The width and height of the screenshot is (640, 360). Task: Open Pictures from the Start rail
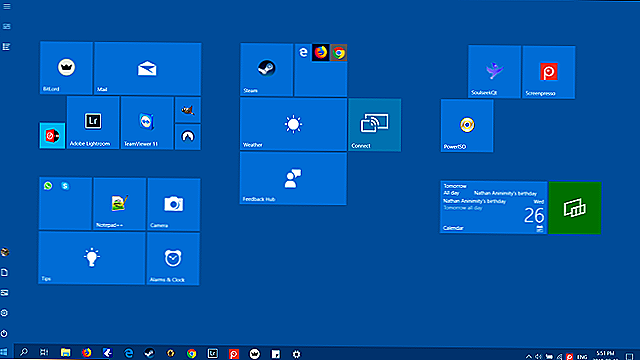click(x=5, y=293)
